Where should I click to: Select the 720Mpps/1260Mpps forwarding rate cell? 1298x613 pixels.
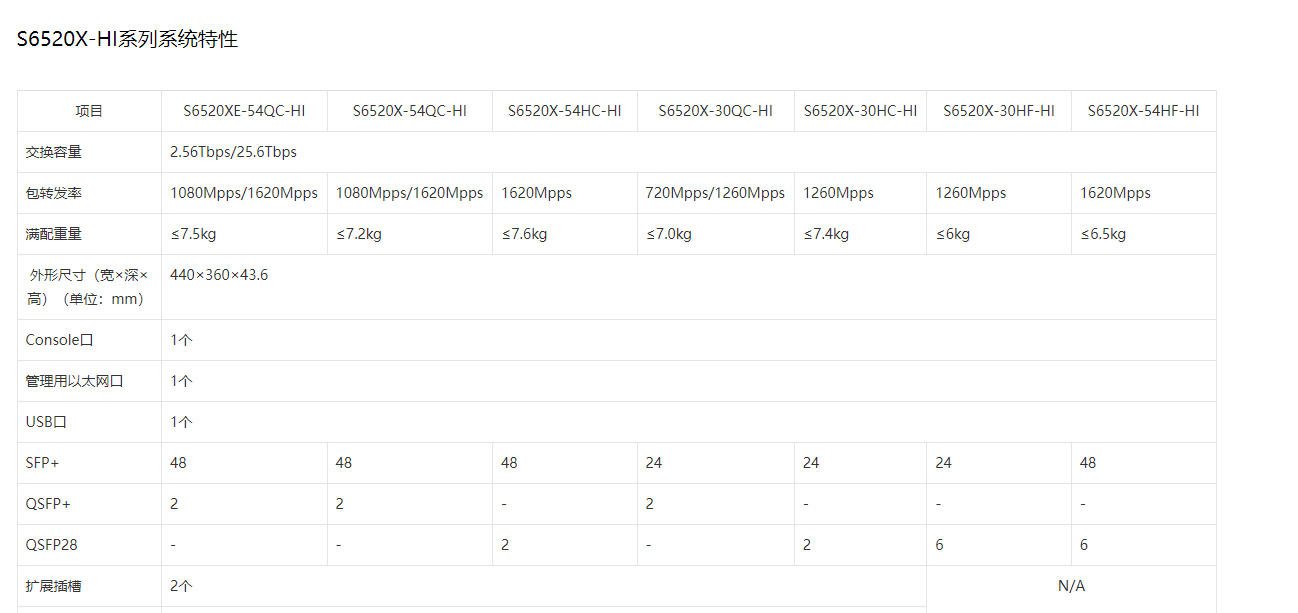click(715, 193)
